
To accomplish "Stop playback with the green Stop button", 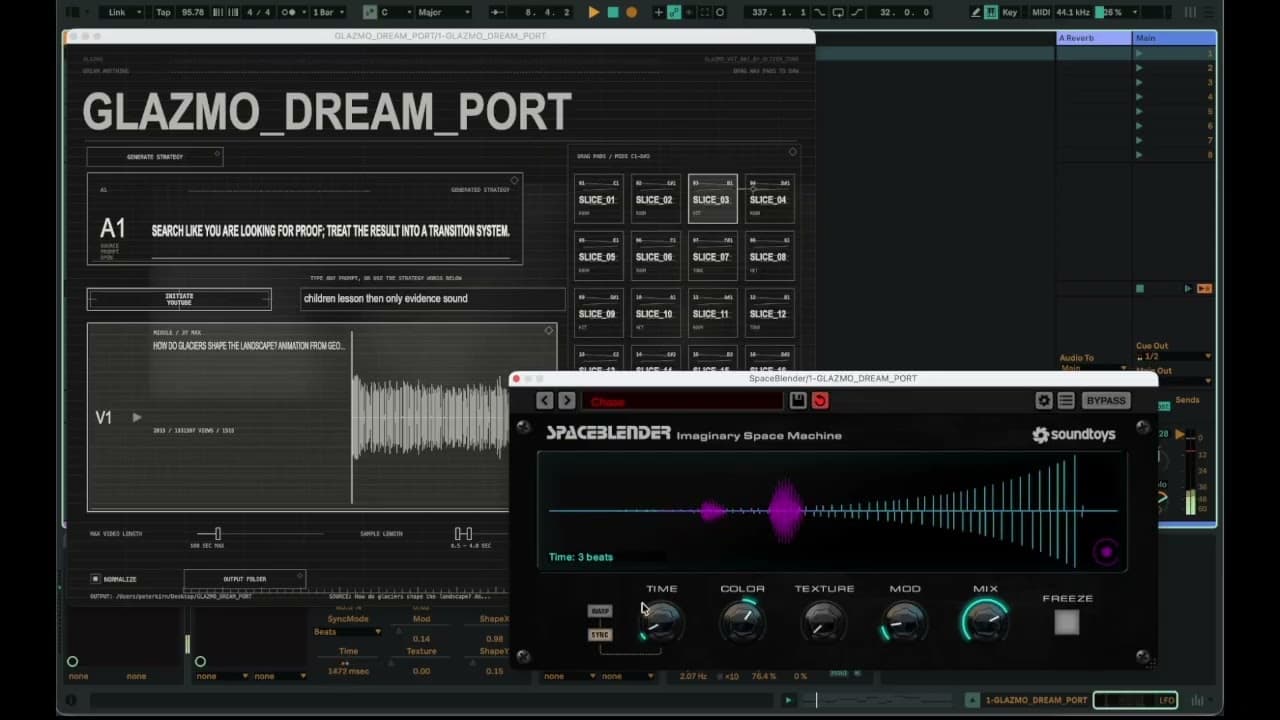I will click(613, 12).
